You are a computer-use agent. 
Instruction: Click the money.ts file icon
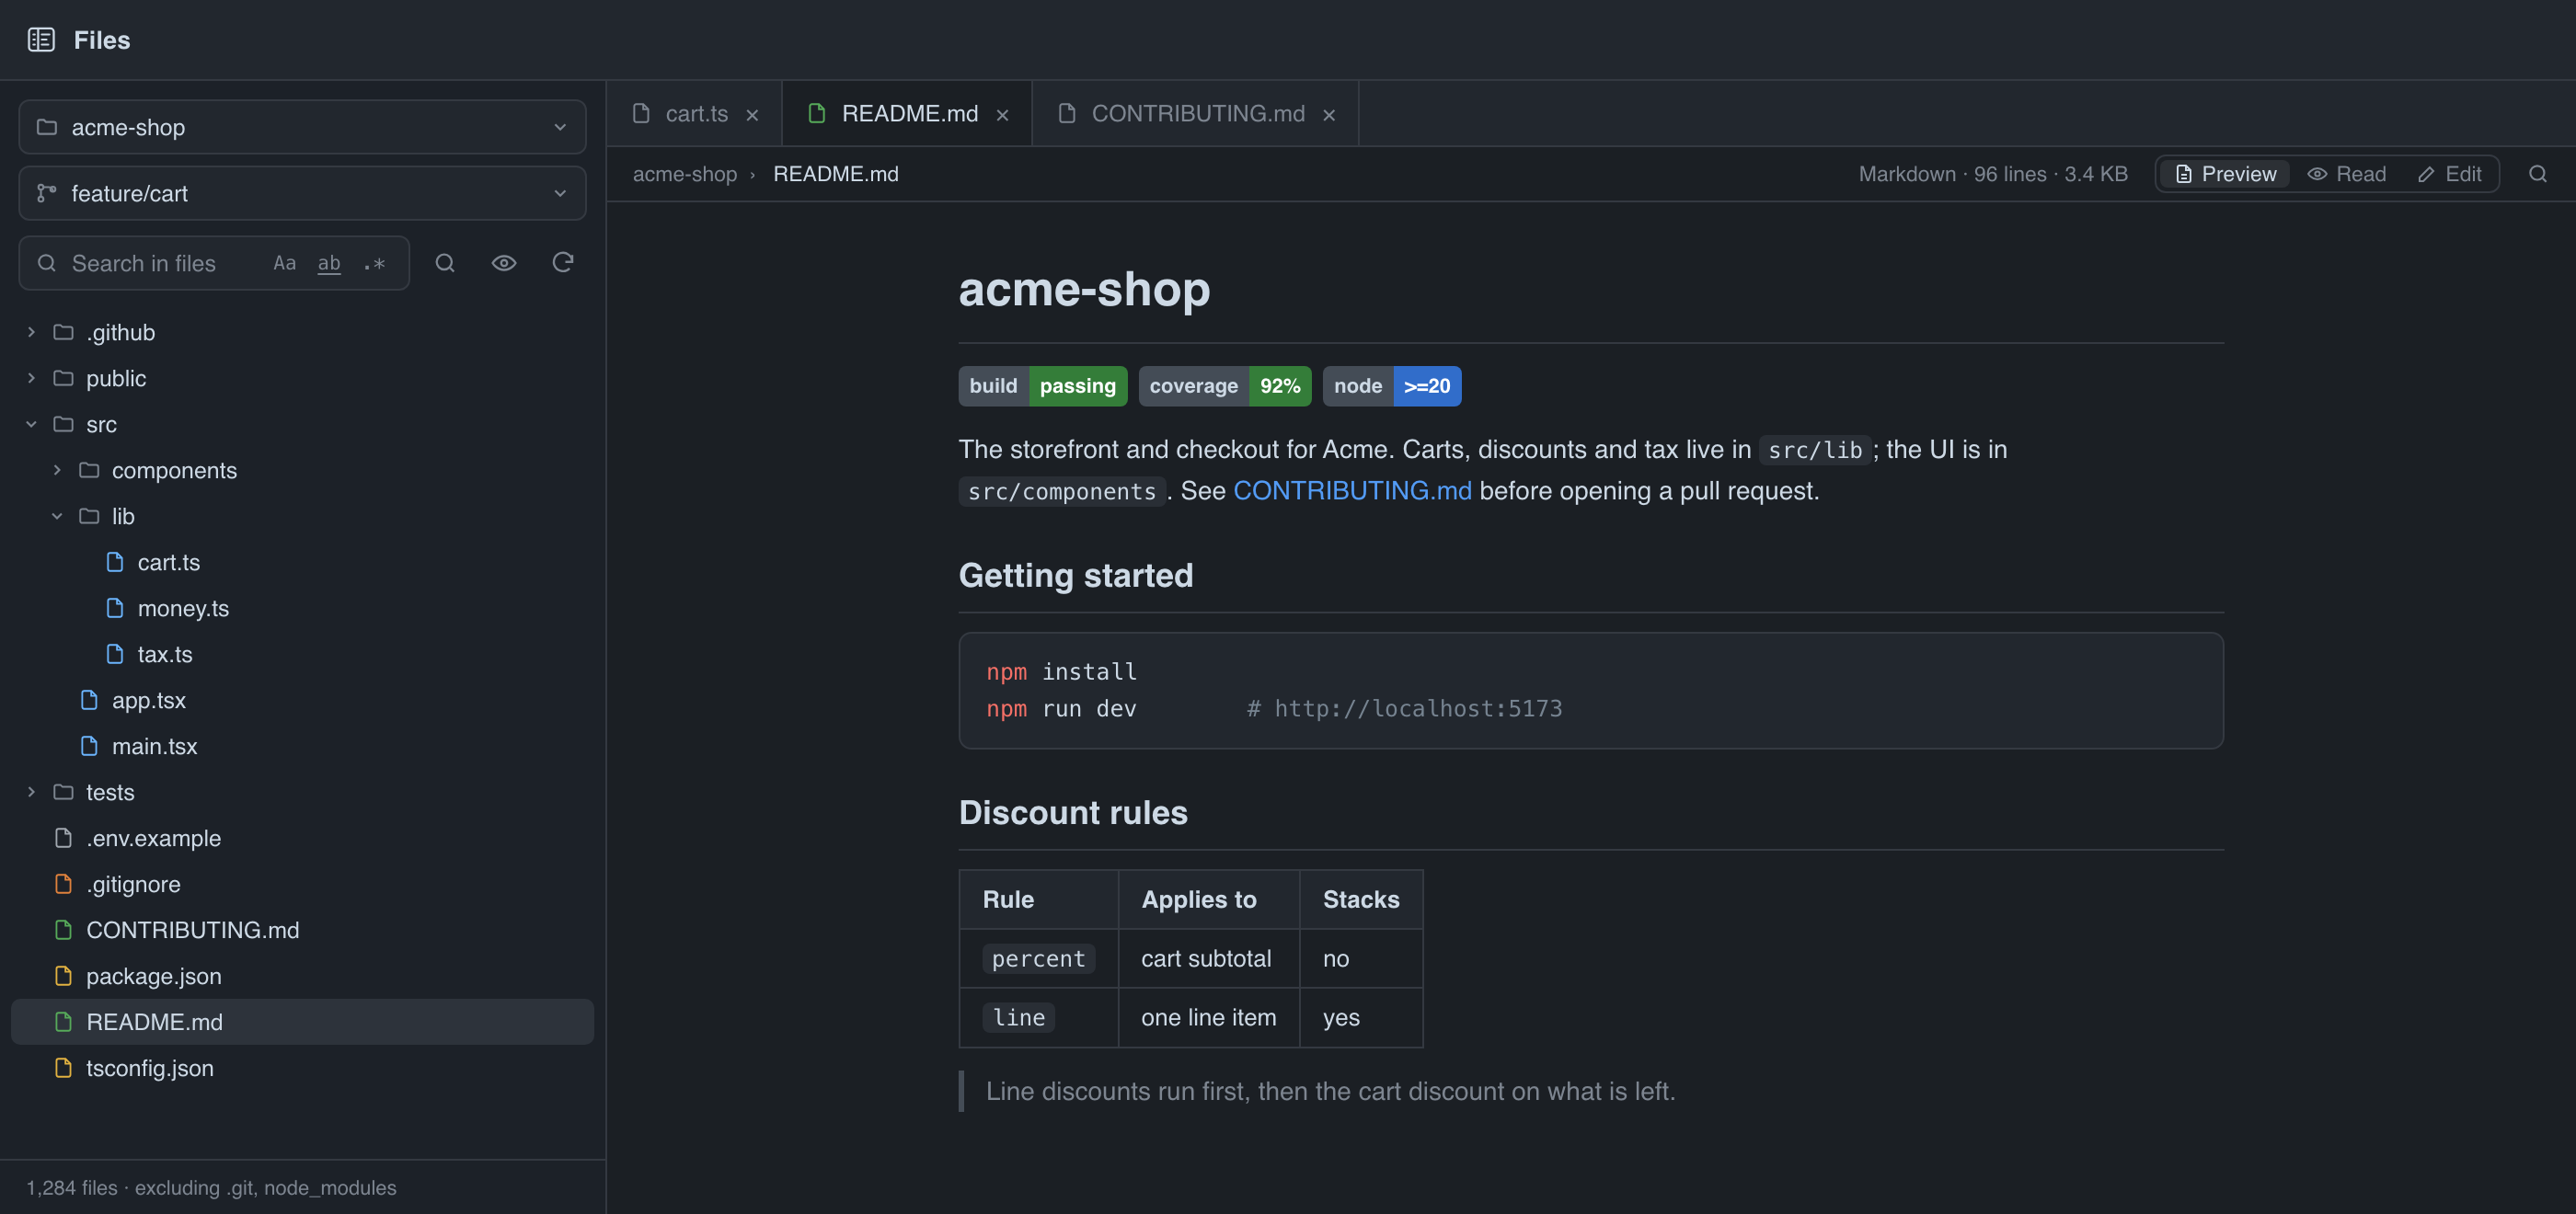115,608
